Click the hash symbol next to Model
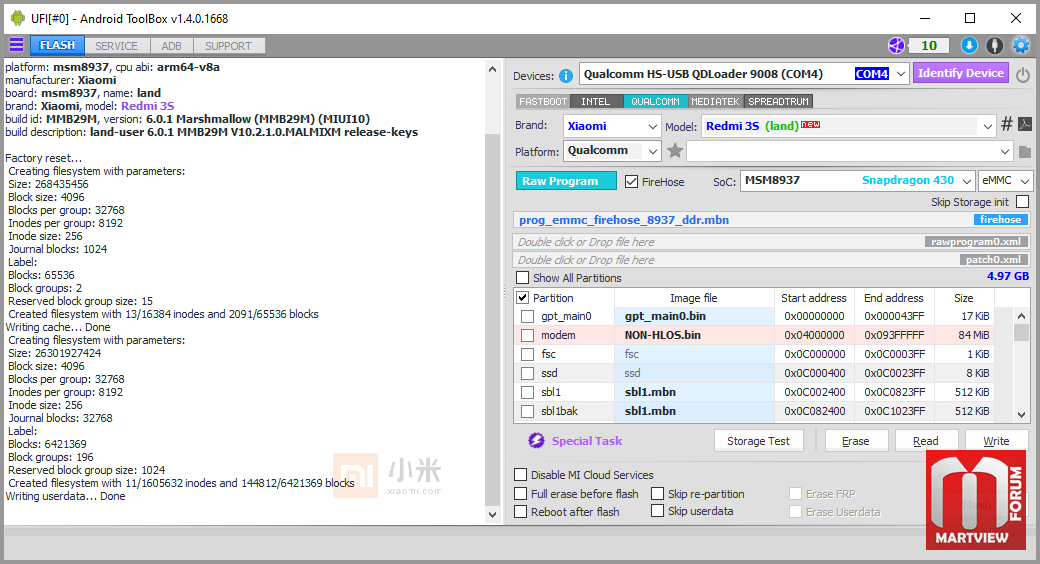Screen dimensions: 1040x564 point(1007,124)
